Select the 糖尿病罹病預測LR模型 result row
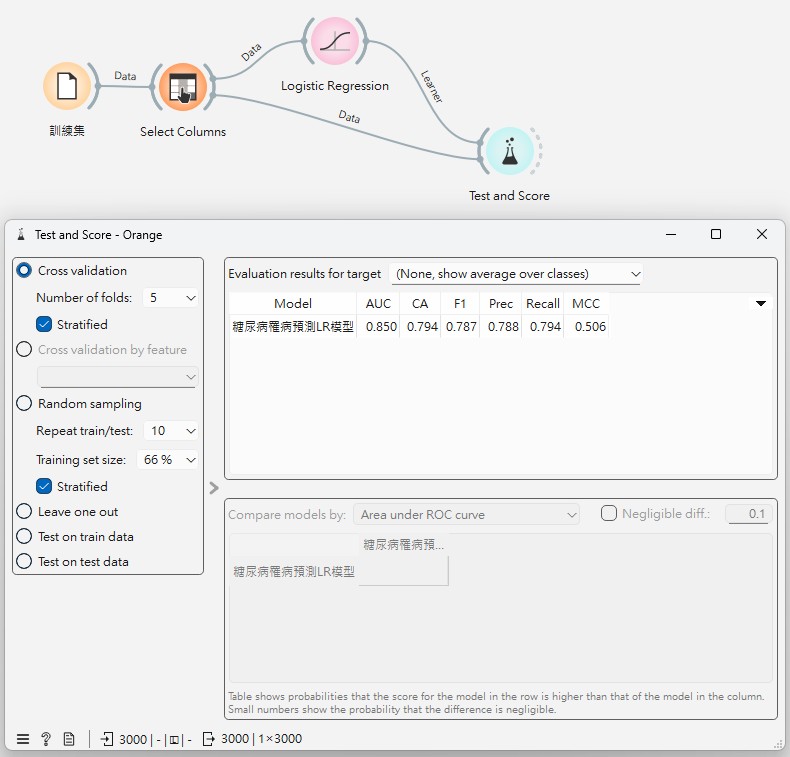 tap(293, 327)
